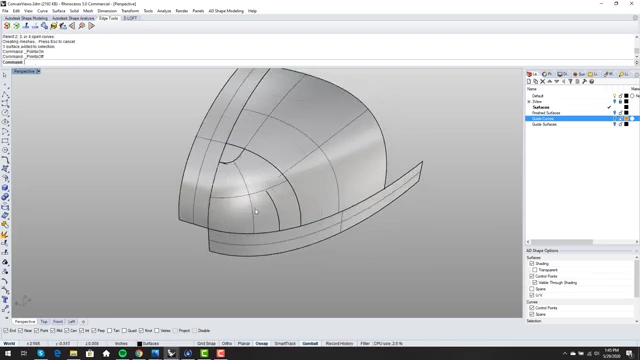Viewport: 640px width, 360px height.
Task: Toggle the Knot osnap checkbox
Action: [x=141, y=331]
